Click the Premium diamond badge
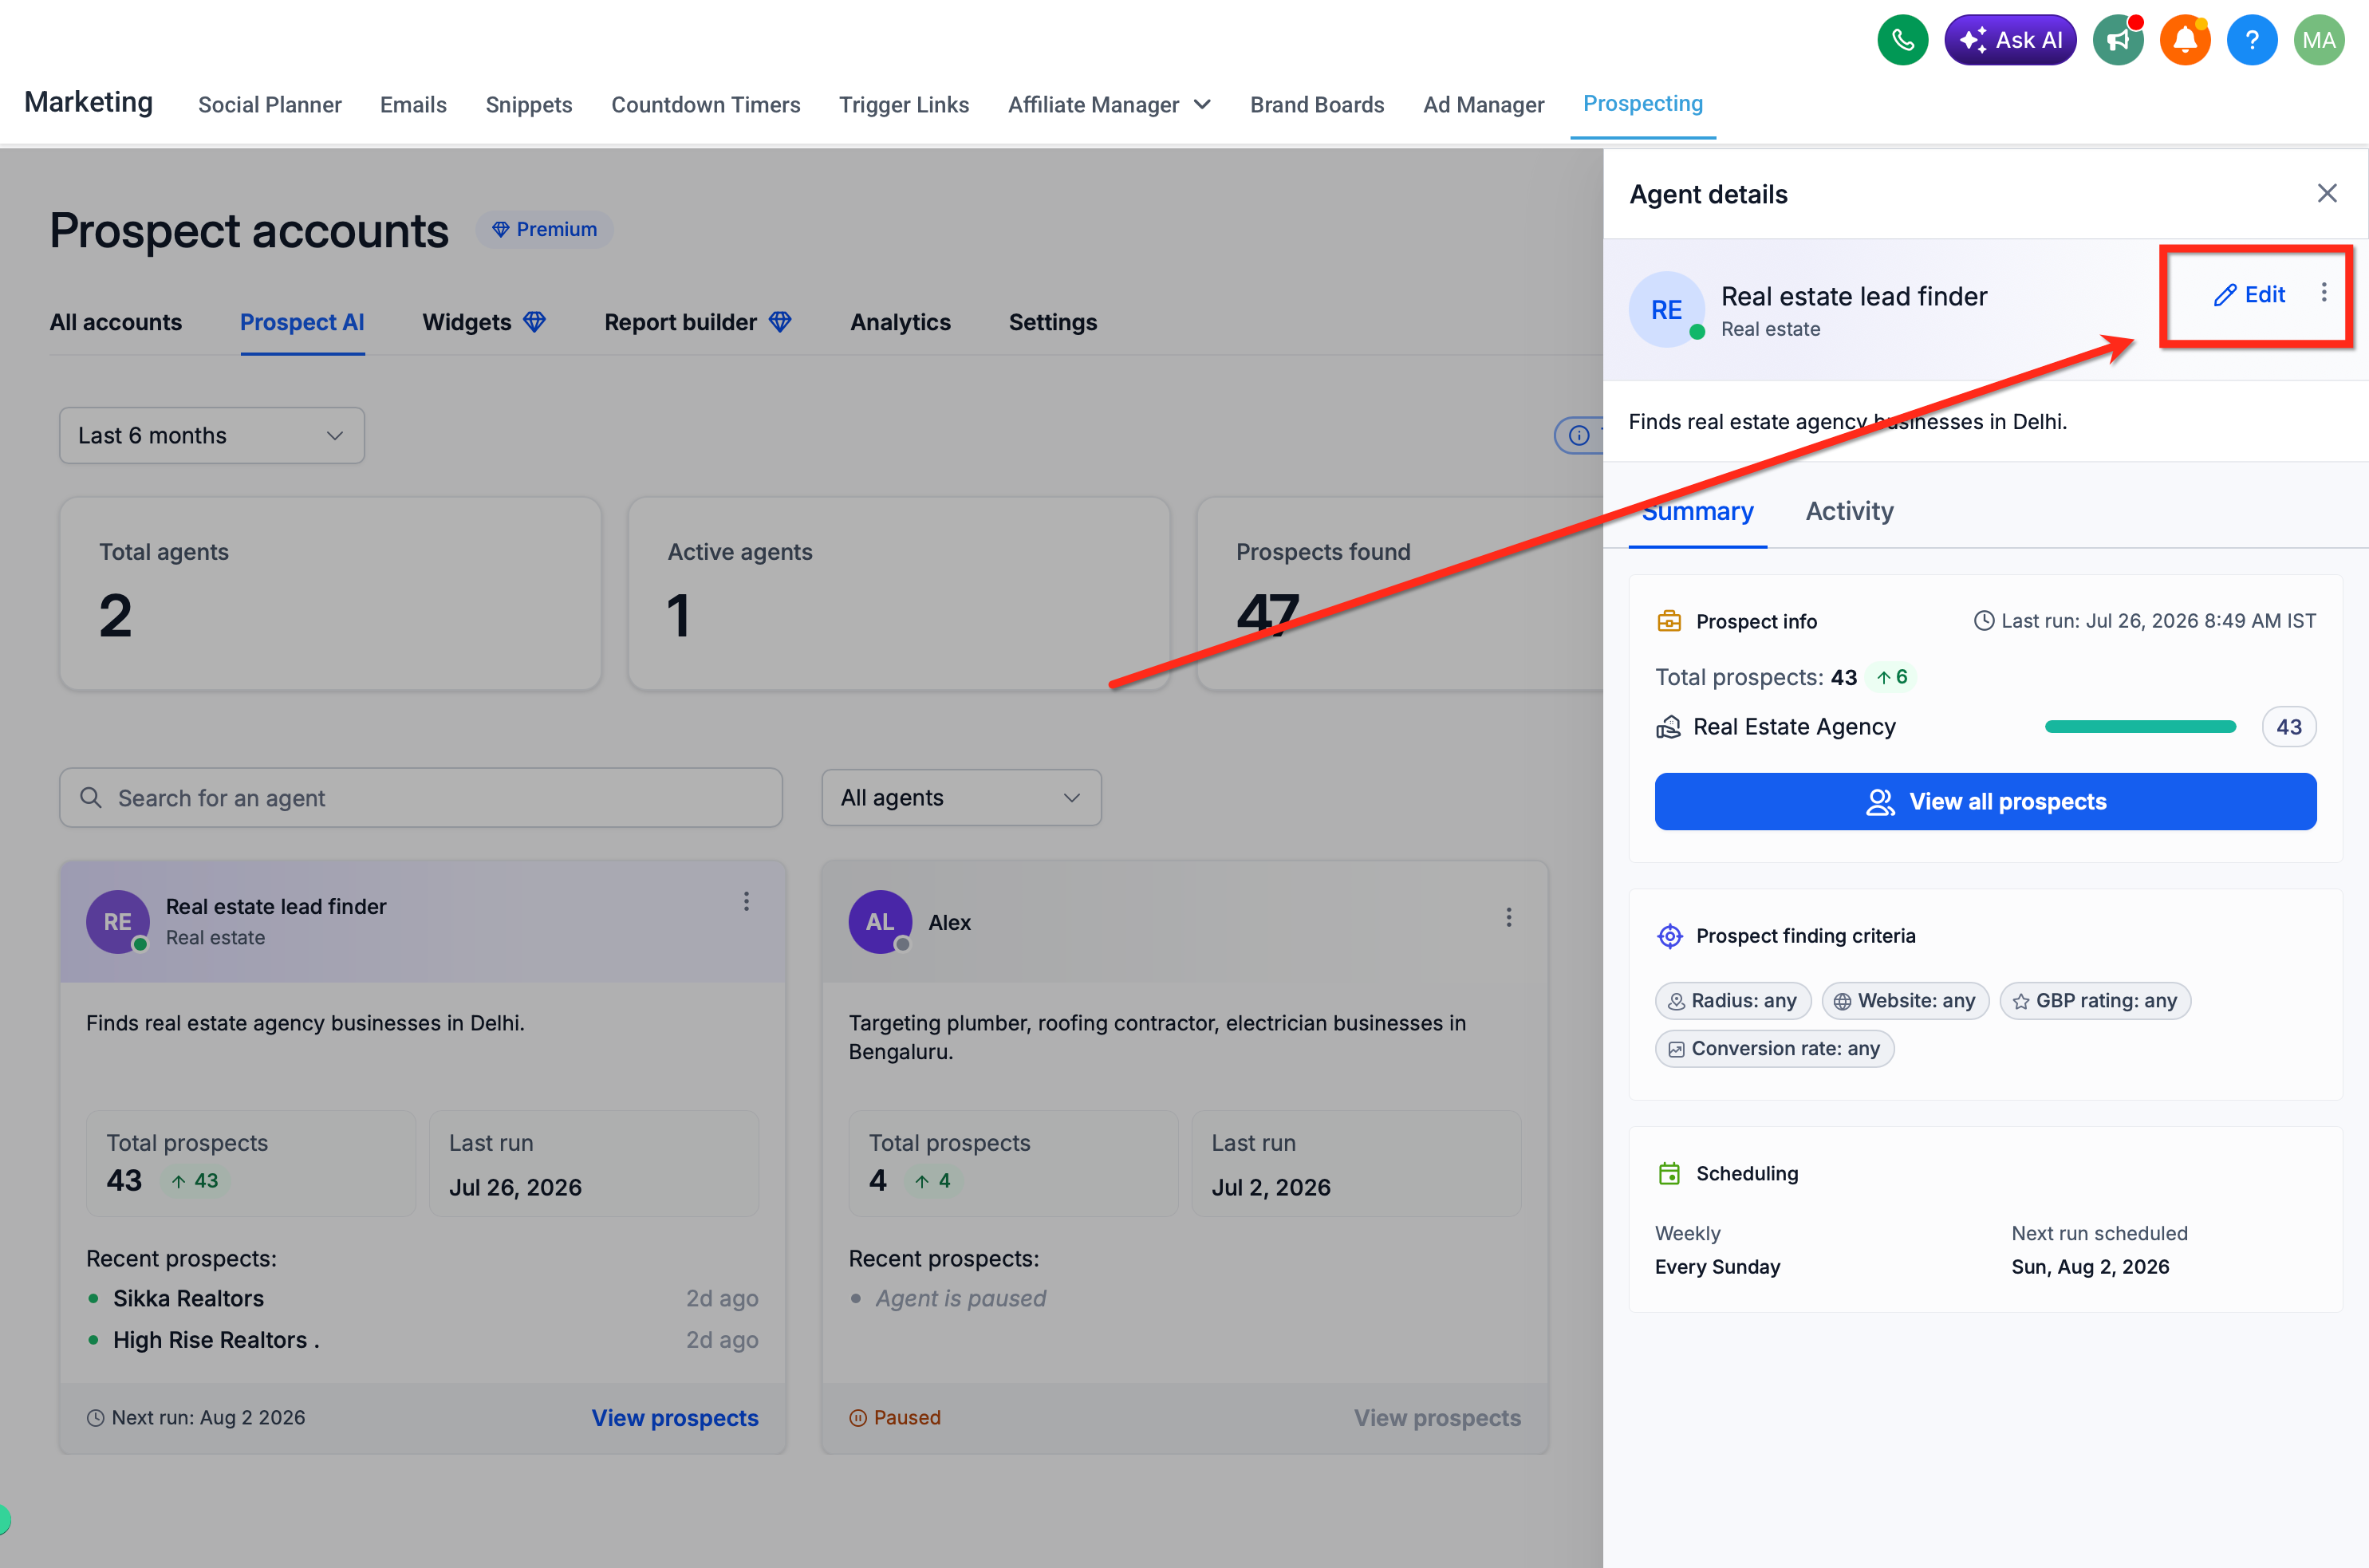Viewport: 2369px width, 1568px height. (x=544, y=229)
